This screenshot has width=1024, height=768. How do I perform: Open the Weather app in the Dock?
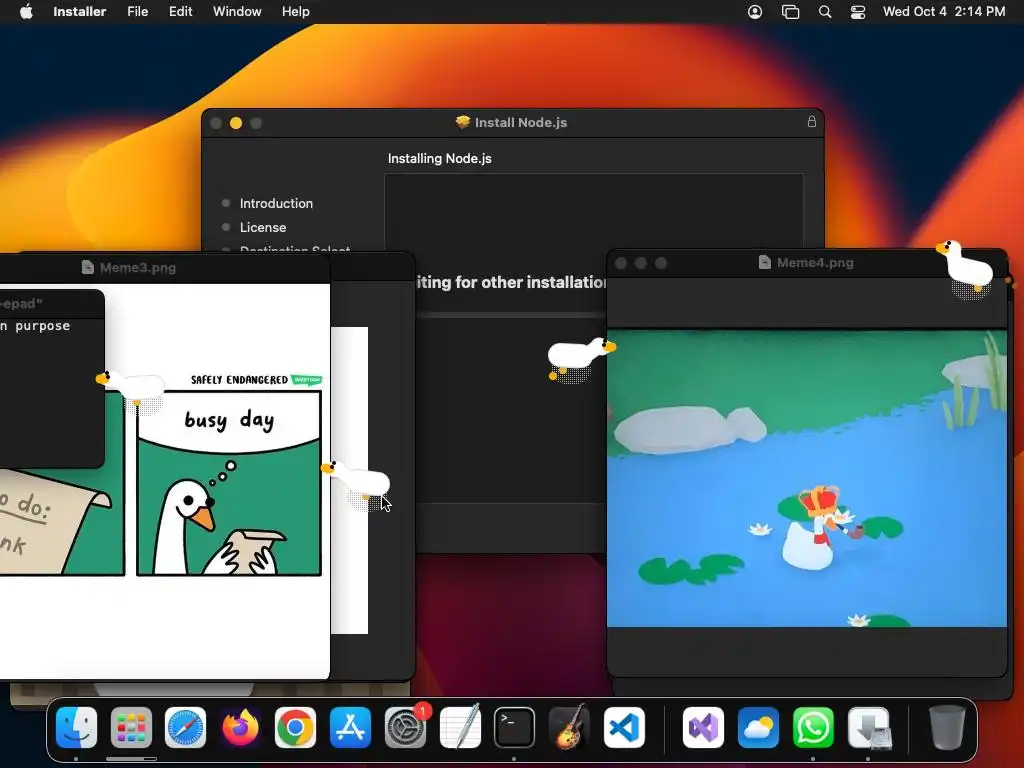(758, 728)
